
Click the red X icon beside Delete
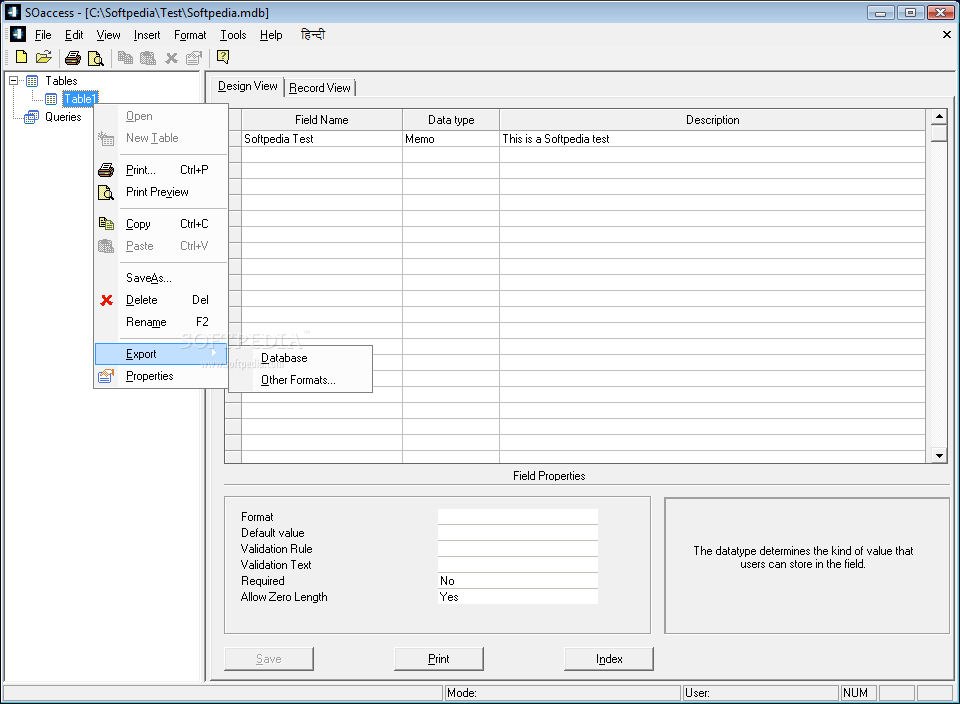click(x=107, y=300)
